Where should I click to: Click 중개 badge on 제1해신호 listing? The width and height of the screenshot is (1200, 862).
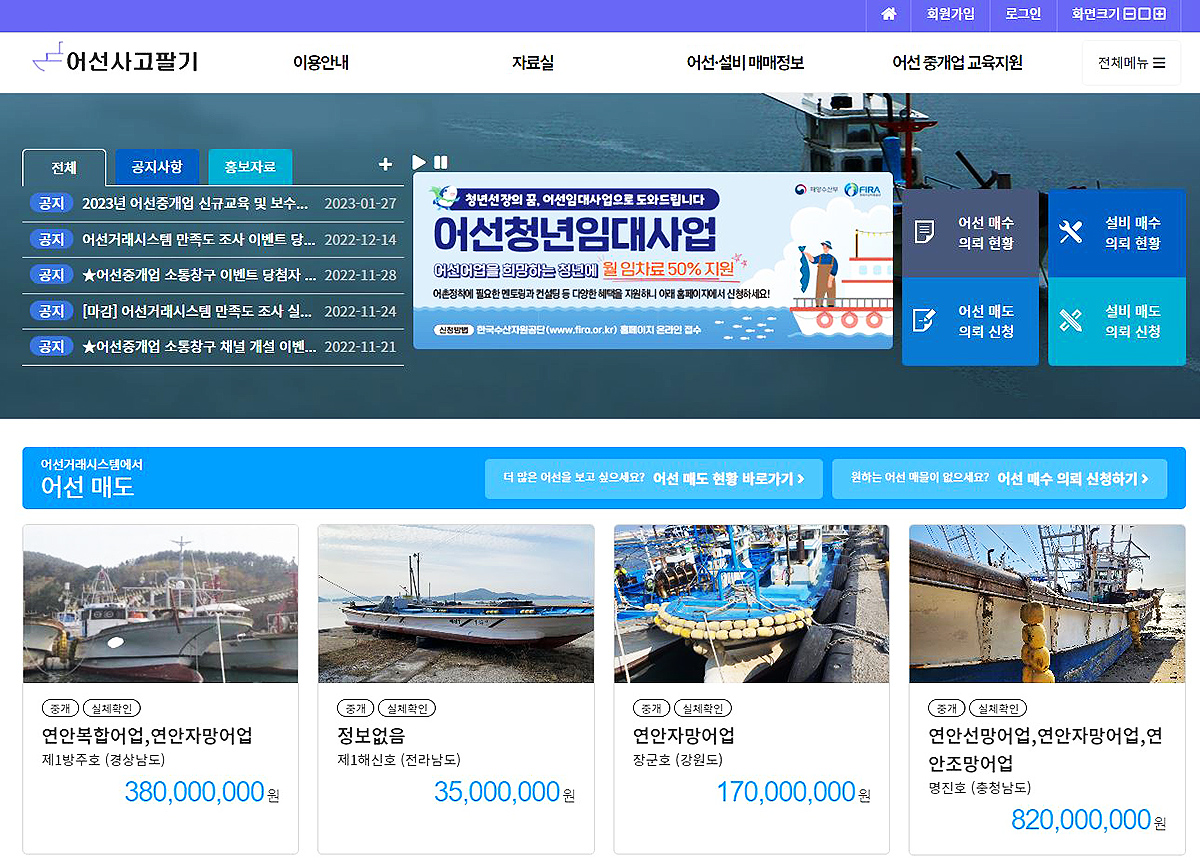[x=354, y=708]
